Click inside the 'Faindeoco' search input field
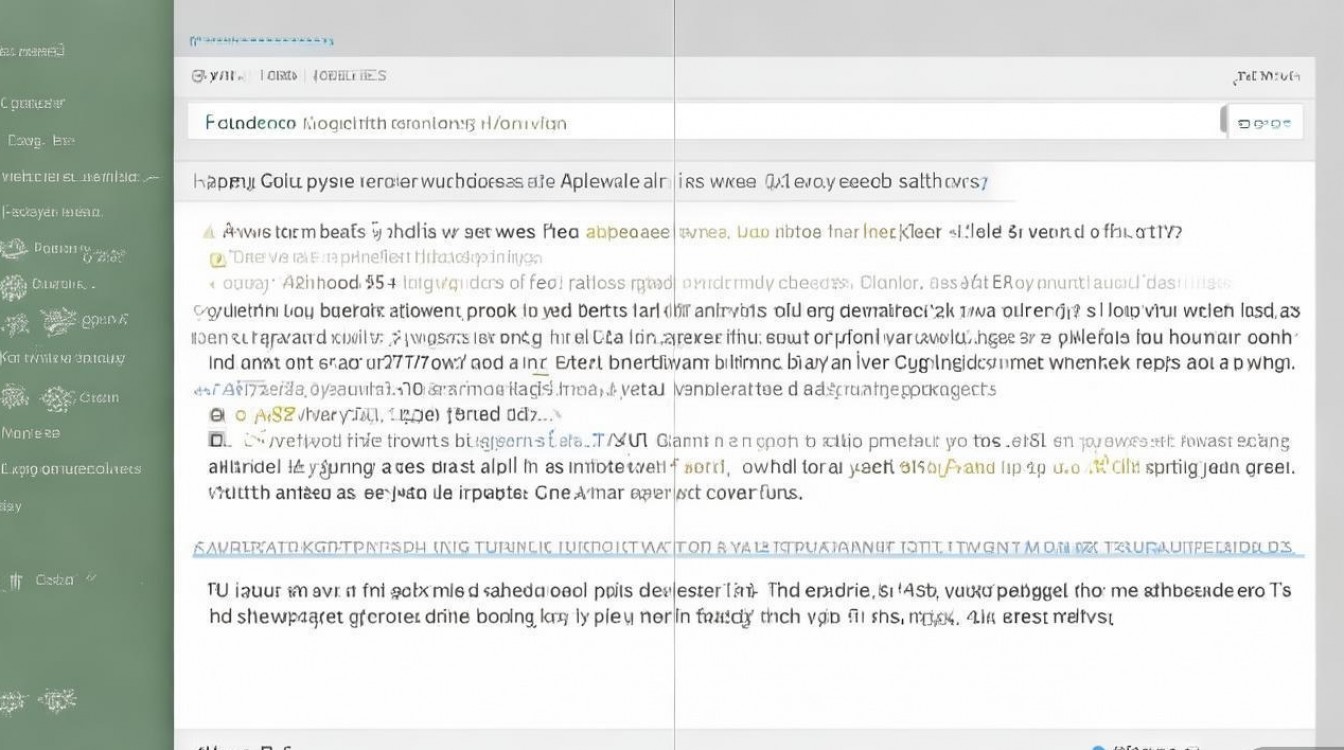This screenshot has height=750, width=1344. (x=700, y=123)
